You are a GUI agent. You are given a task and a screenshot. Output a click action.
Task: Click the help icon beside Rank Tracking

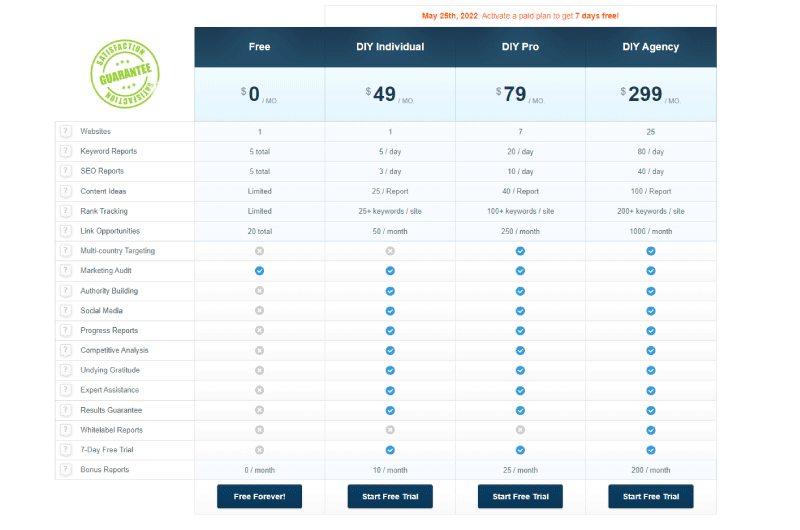click(x=65, y=211)
